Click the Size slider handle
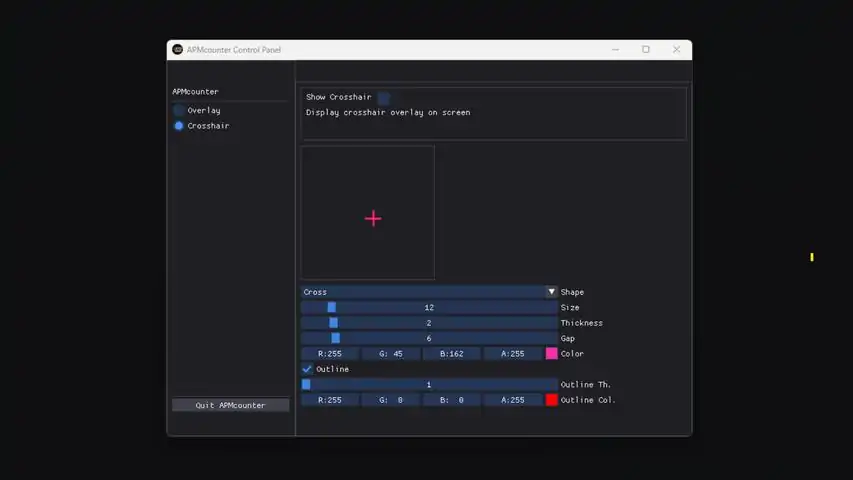Image resolution: width=853 pixels, height=480 pixels. point(331,307)
